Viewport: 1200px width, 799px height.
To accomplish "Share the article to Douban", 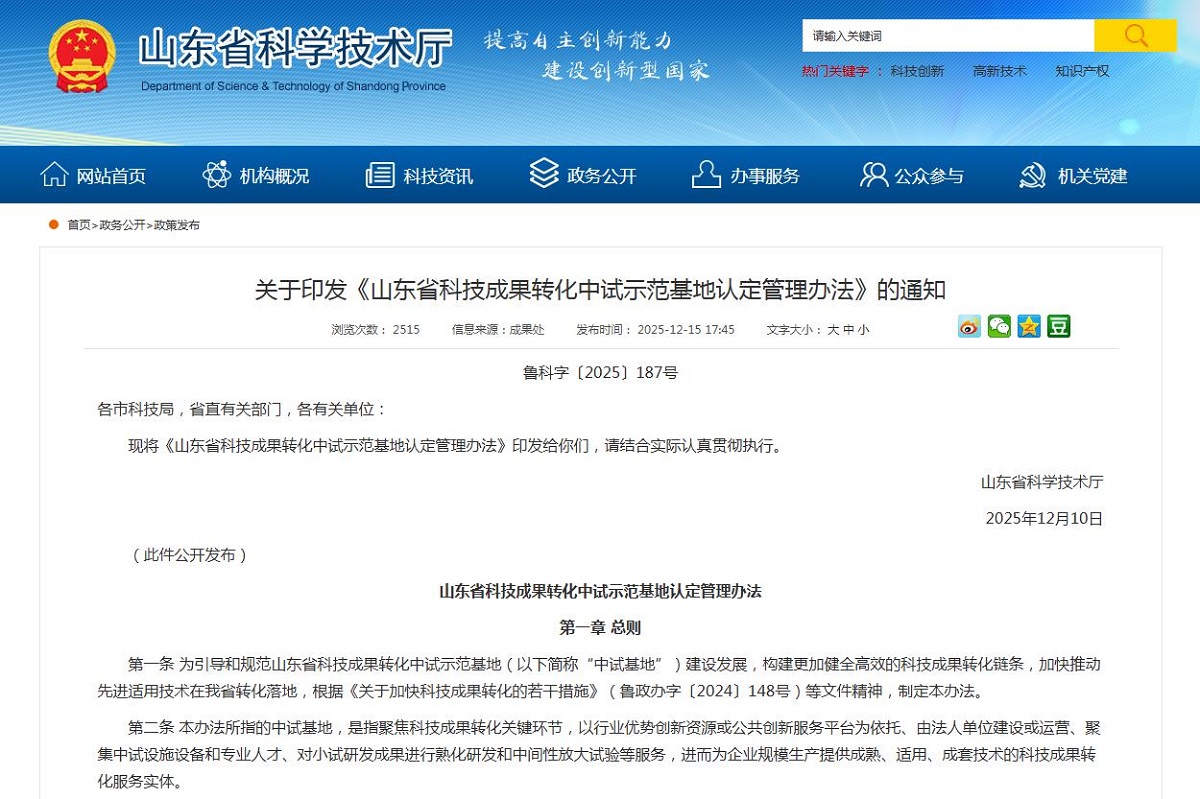I will (x=1057, y=326).
